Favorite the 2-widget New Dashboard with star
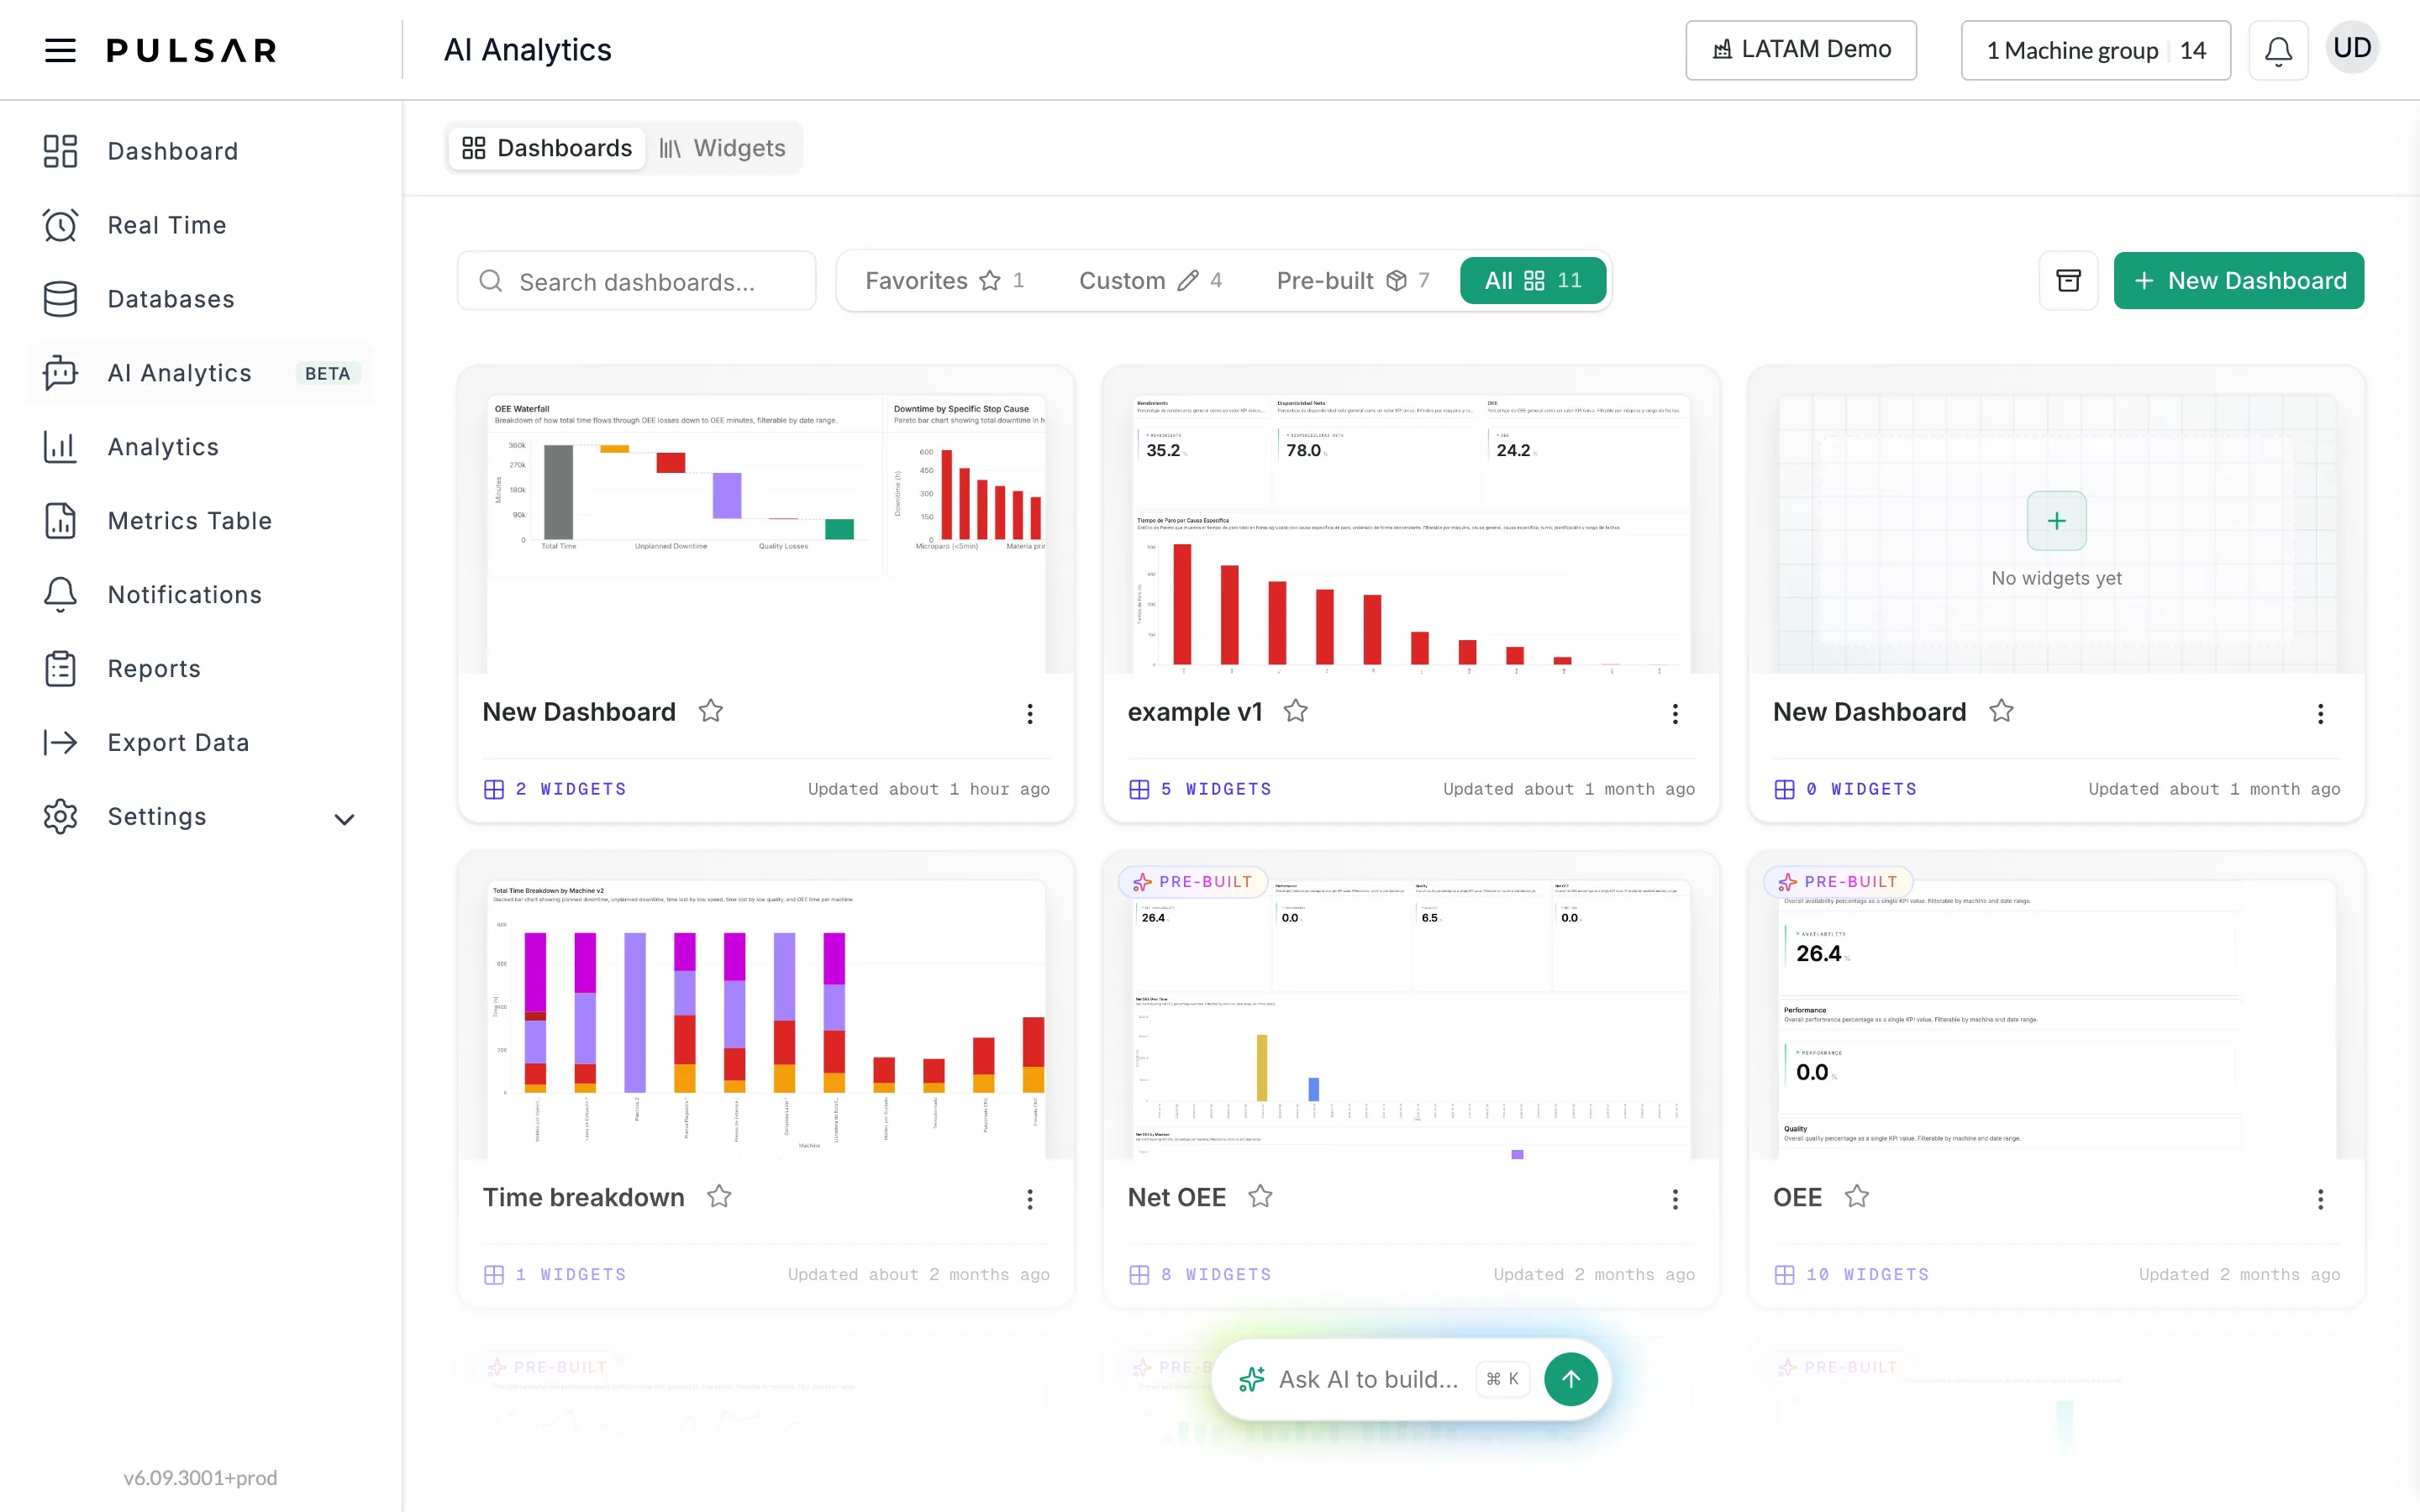The width and height of the screenshot is (2420, 1512). click(x=711, y=711)
